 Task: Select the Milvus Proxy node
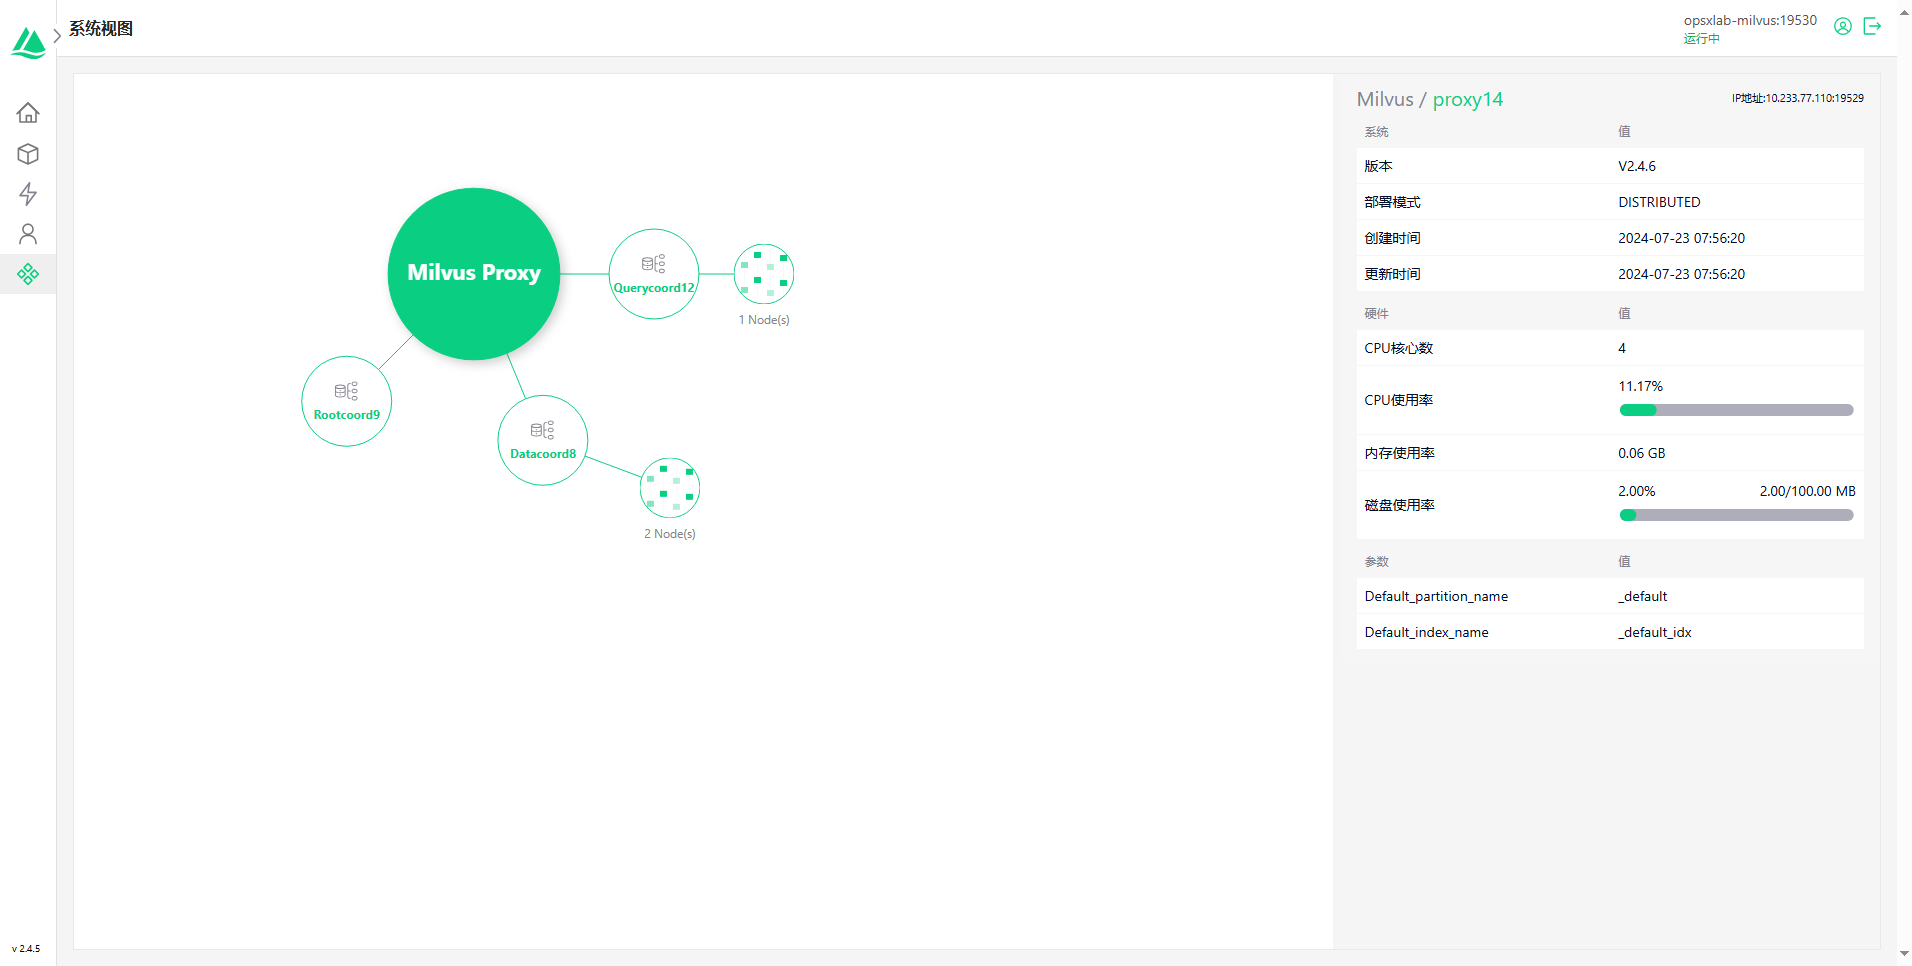[474, 273]
